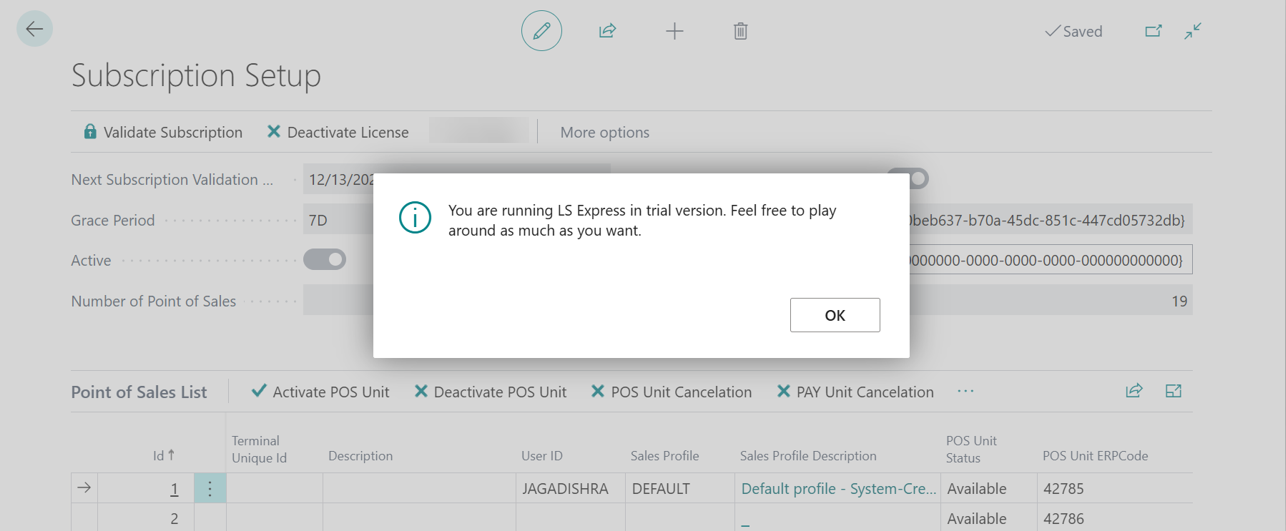This screenshot has width=1286, height=531.
Task: Open row 1 three-dot options menu
Action: pos(210,489)
